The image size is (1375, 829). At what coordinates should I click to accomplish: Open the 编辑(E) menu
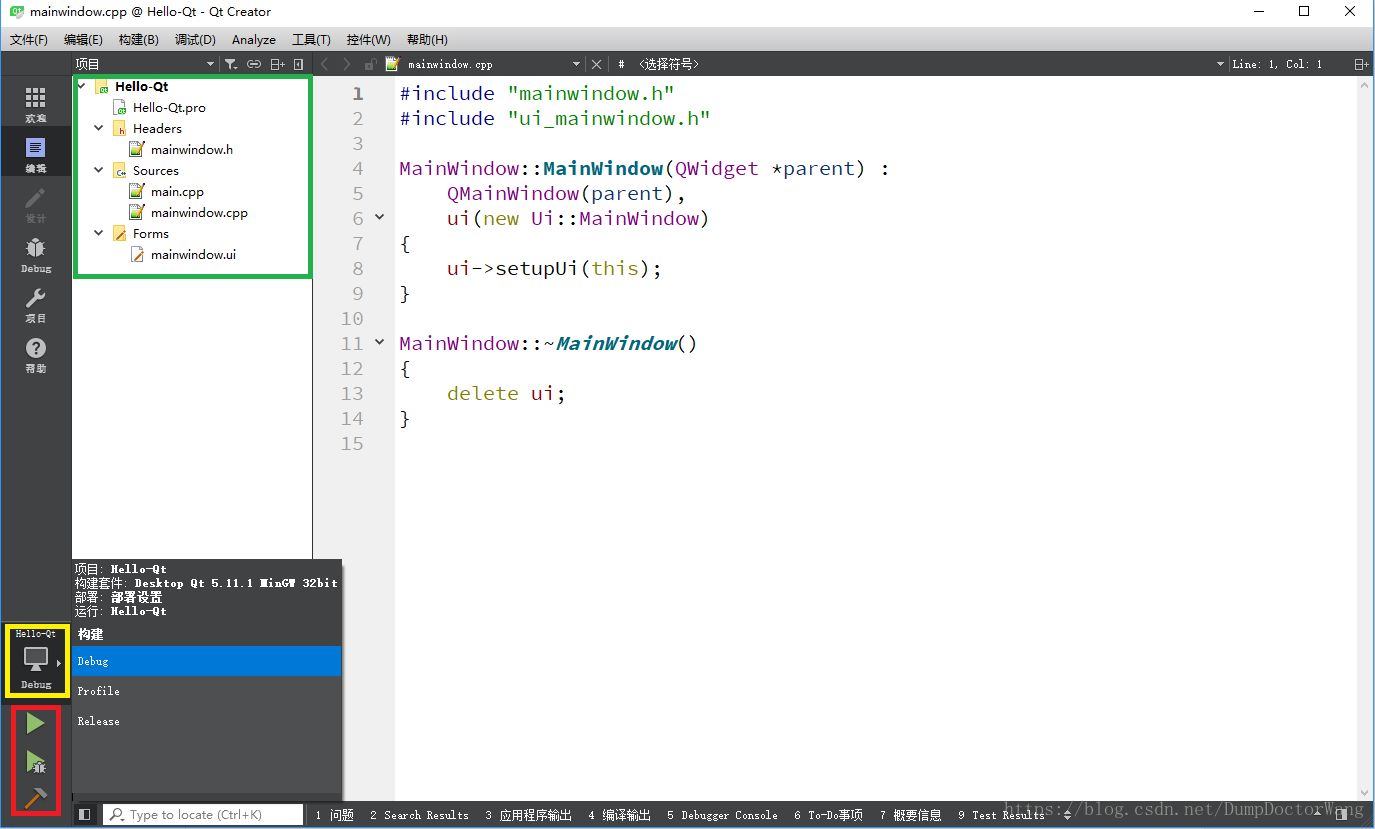click(x=83, y=40)
